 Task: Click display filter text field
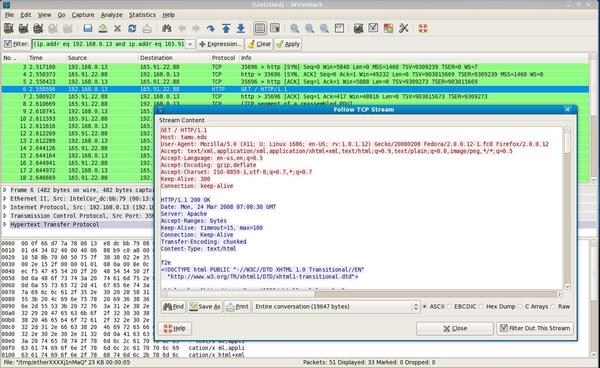[109, 44]
